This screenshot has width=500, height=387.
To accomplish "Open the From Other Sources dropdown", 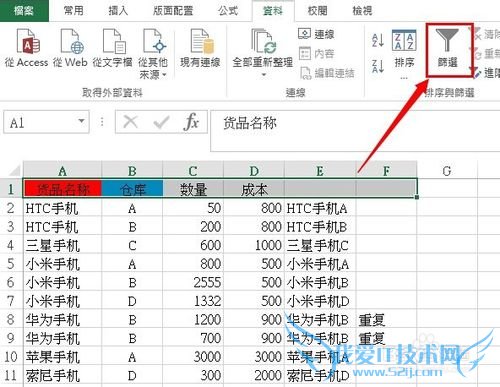I will click(x=153, y=54).
